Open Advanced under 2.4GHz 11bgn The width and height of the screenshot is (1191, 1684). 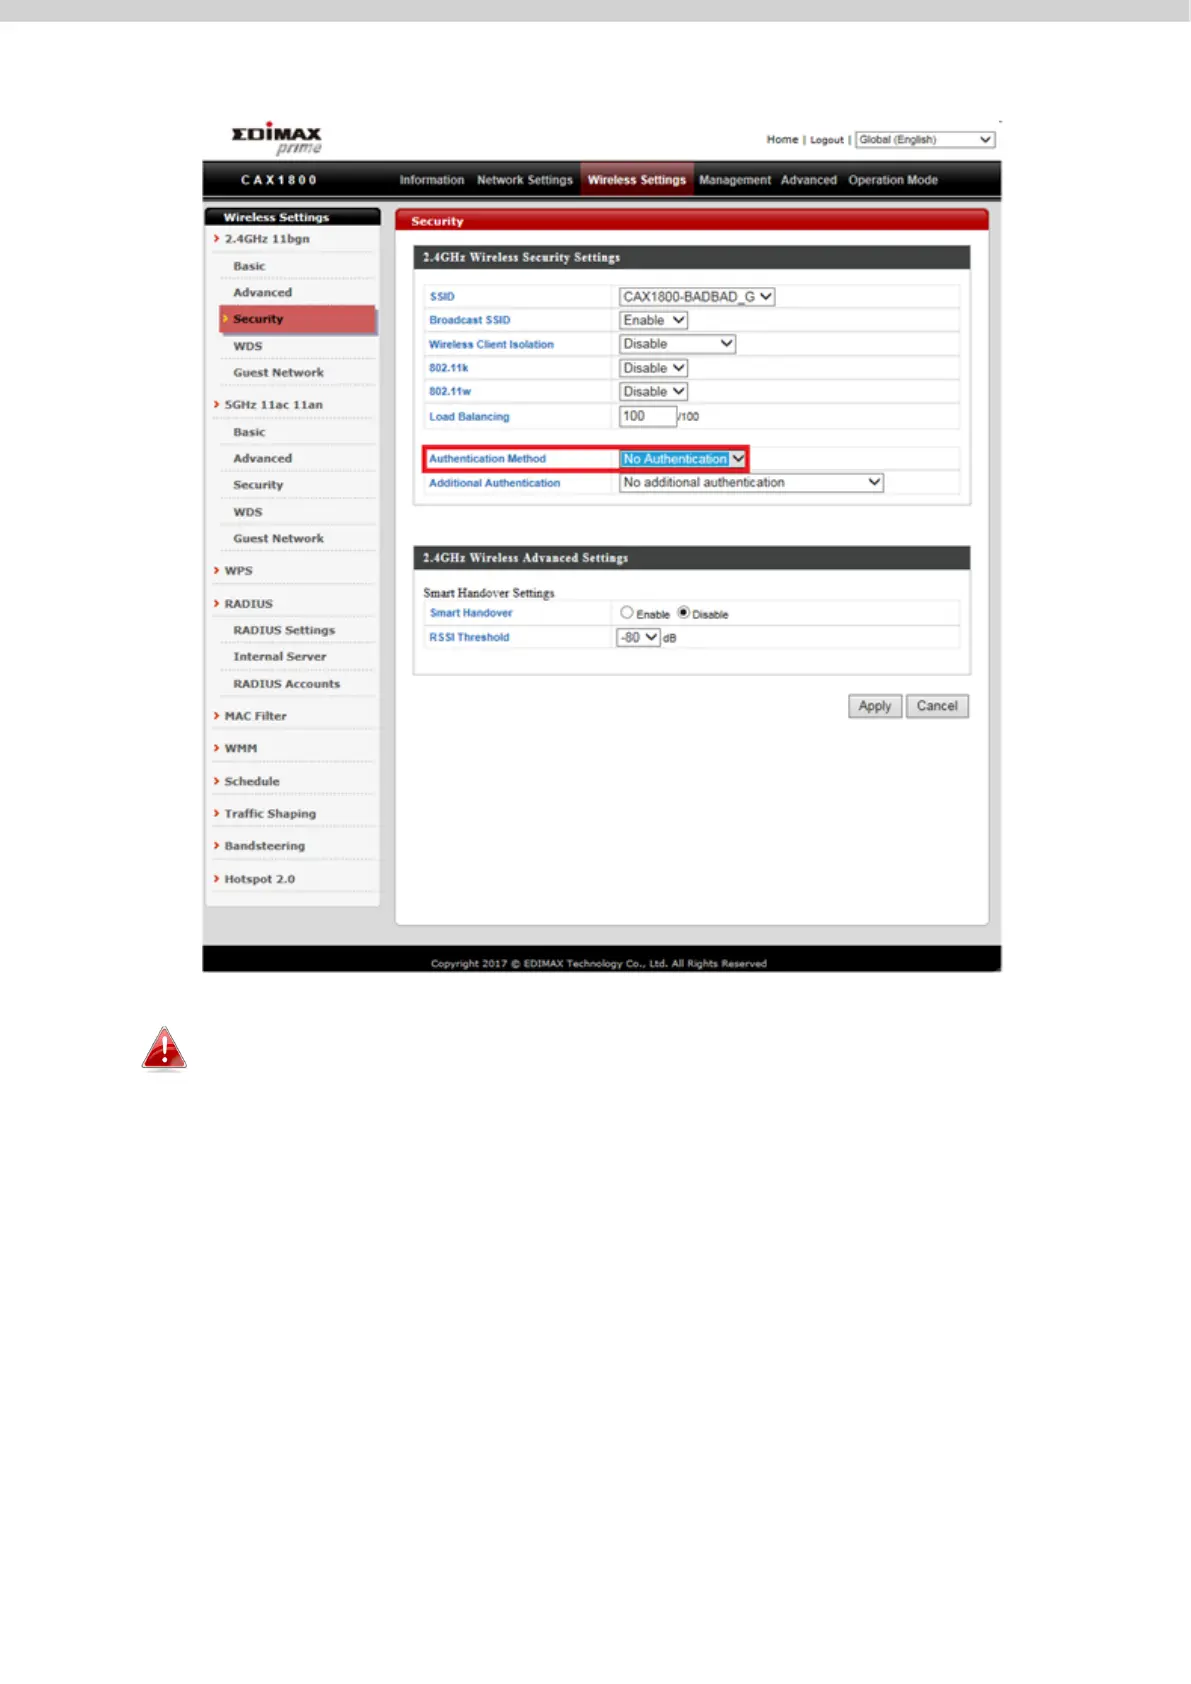[263, 293]
